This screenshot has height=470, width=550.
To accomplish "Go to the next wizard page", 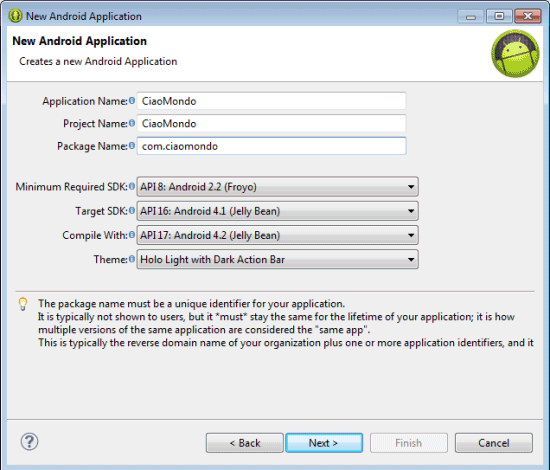I will 324,443.
